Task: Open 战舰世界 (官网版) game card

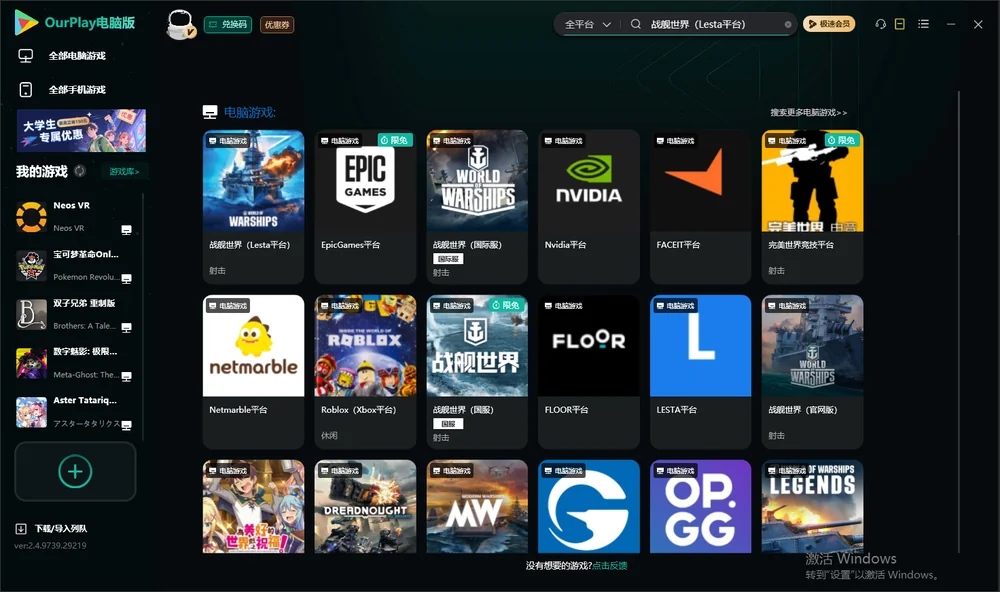Action: pos(812,372)
